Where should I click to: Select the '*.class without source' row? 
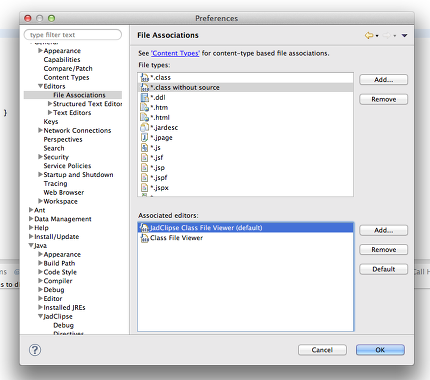click(246, 88)
